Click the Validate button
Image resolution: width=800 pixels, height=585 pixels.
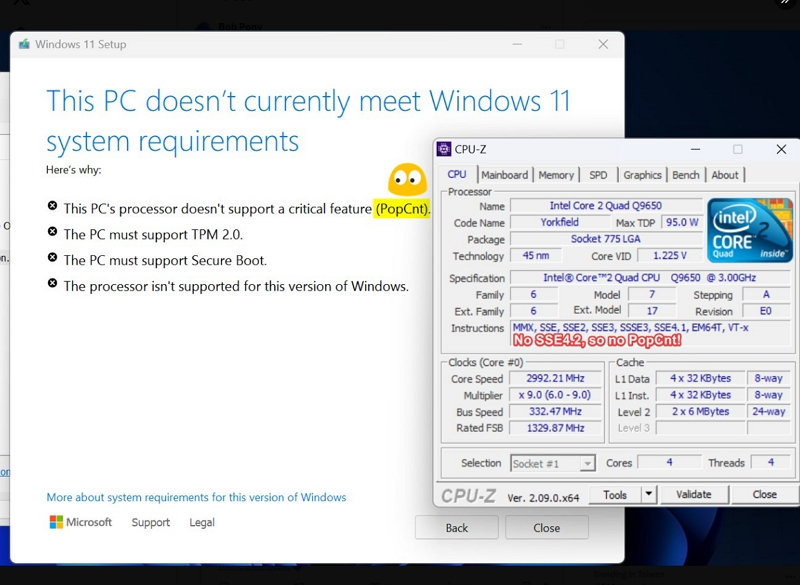(694, 494)
